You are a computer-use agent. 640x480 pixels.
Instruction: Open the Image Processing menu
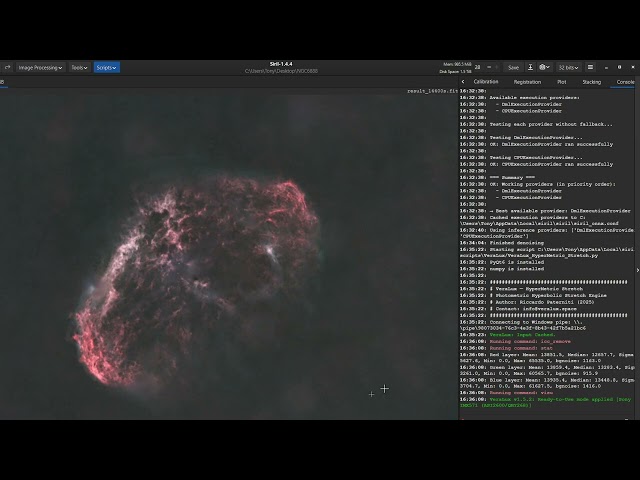(40, 67)
